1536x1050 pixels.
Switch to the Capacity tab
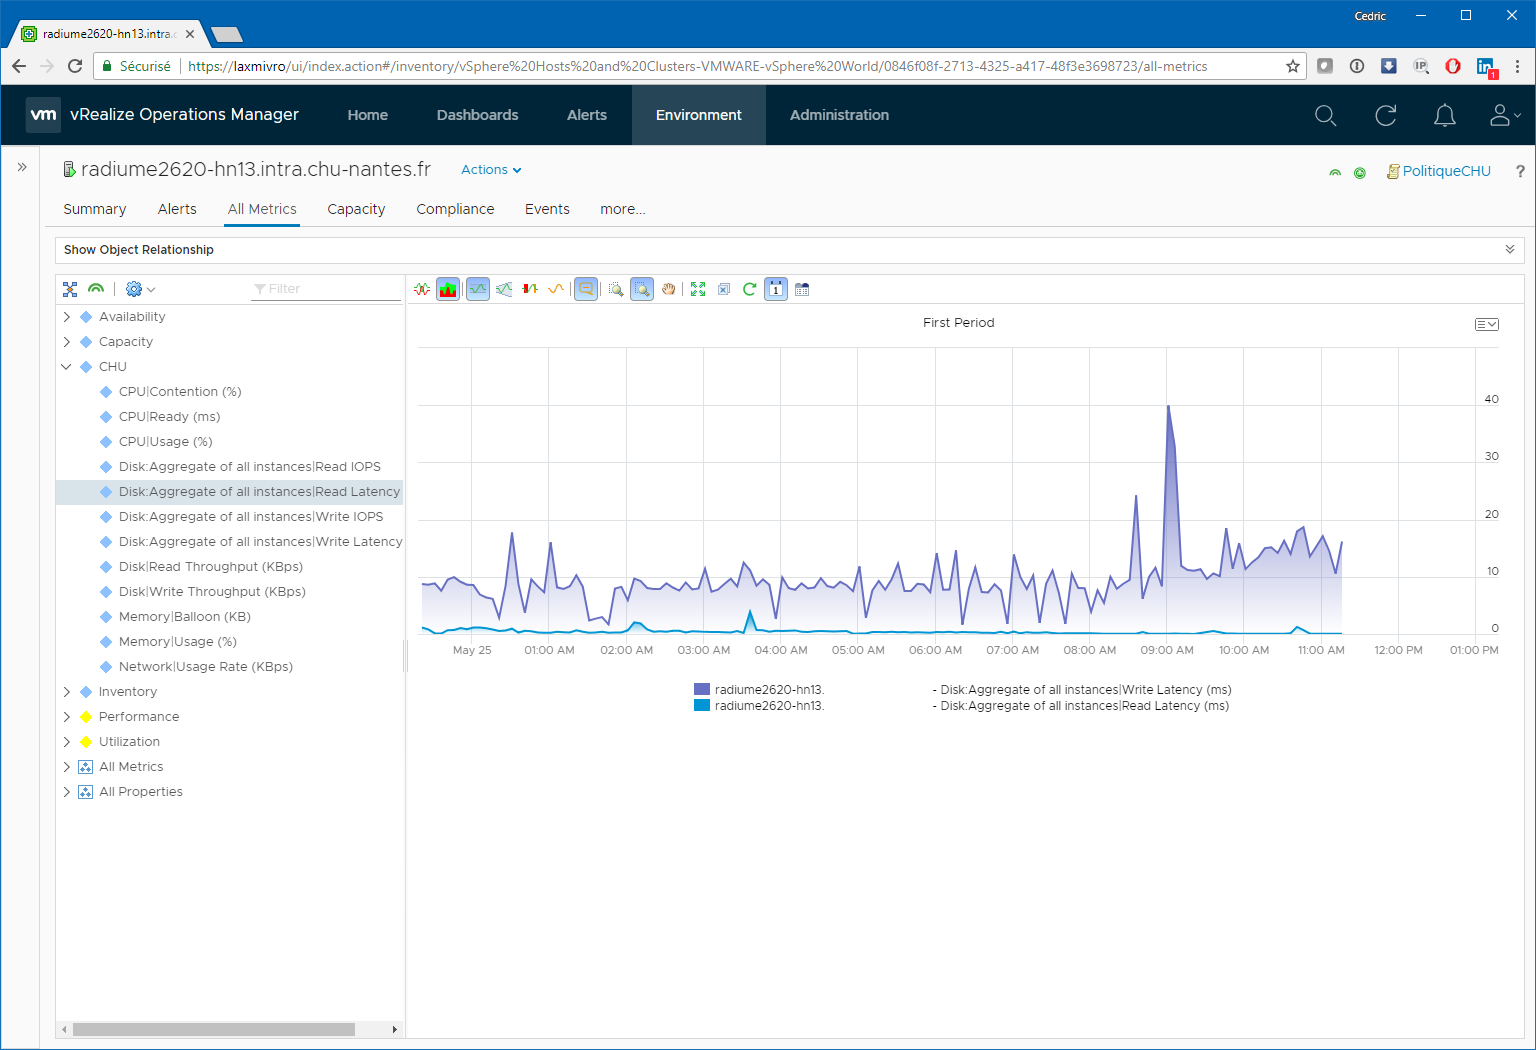click(x=356, y=209)
